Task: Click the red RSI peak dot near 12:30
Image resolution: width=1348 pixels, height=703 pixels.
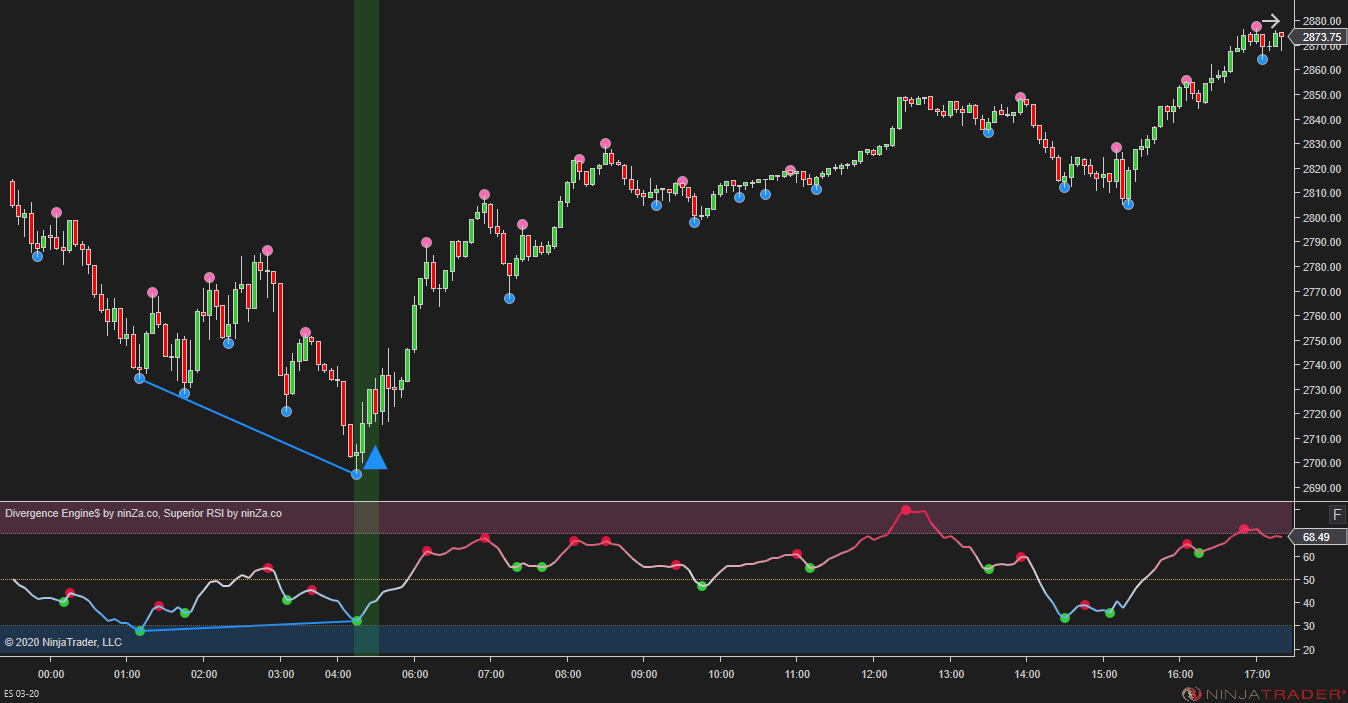Action: click(x=908, y=510)
